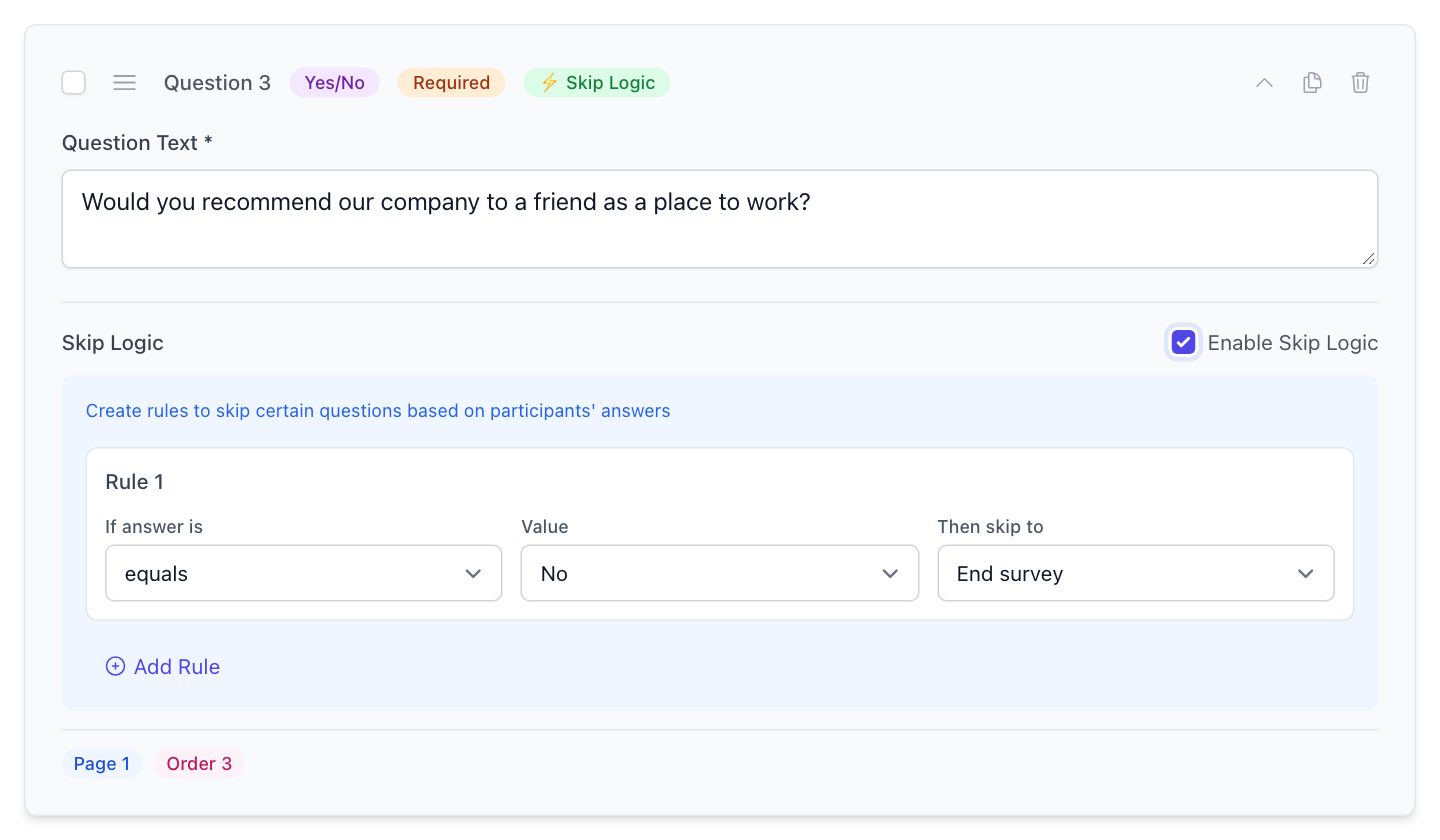Click the textarea resize grip corner

[1368, 258]
